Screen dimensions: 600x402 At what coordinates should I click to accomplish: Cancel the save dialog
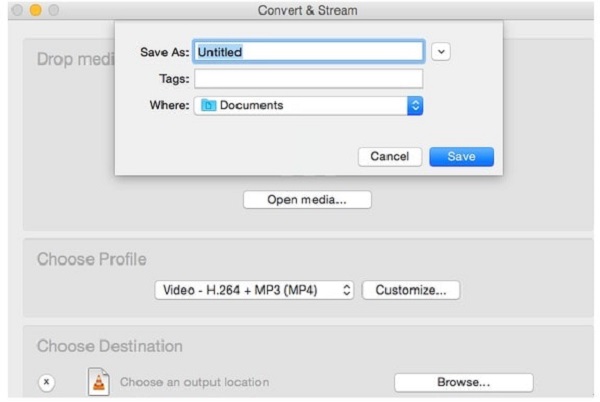pos(390,157)
